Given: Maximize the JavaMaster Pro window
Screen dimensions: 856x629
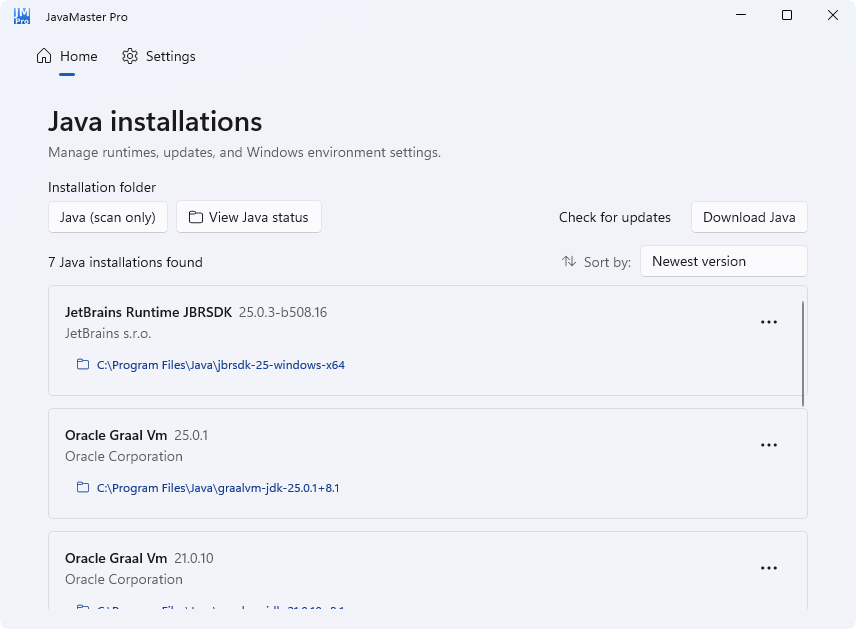Looking at the screenshot, I should pos(787,15).
